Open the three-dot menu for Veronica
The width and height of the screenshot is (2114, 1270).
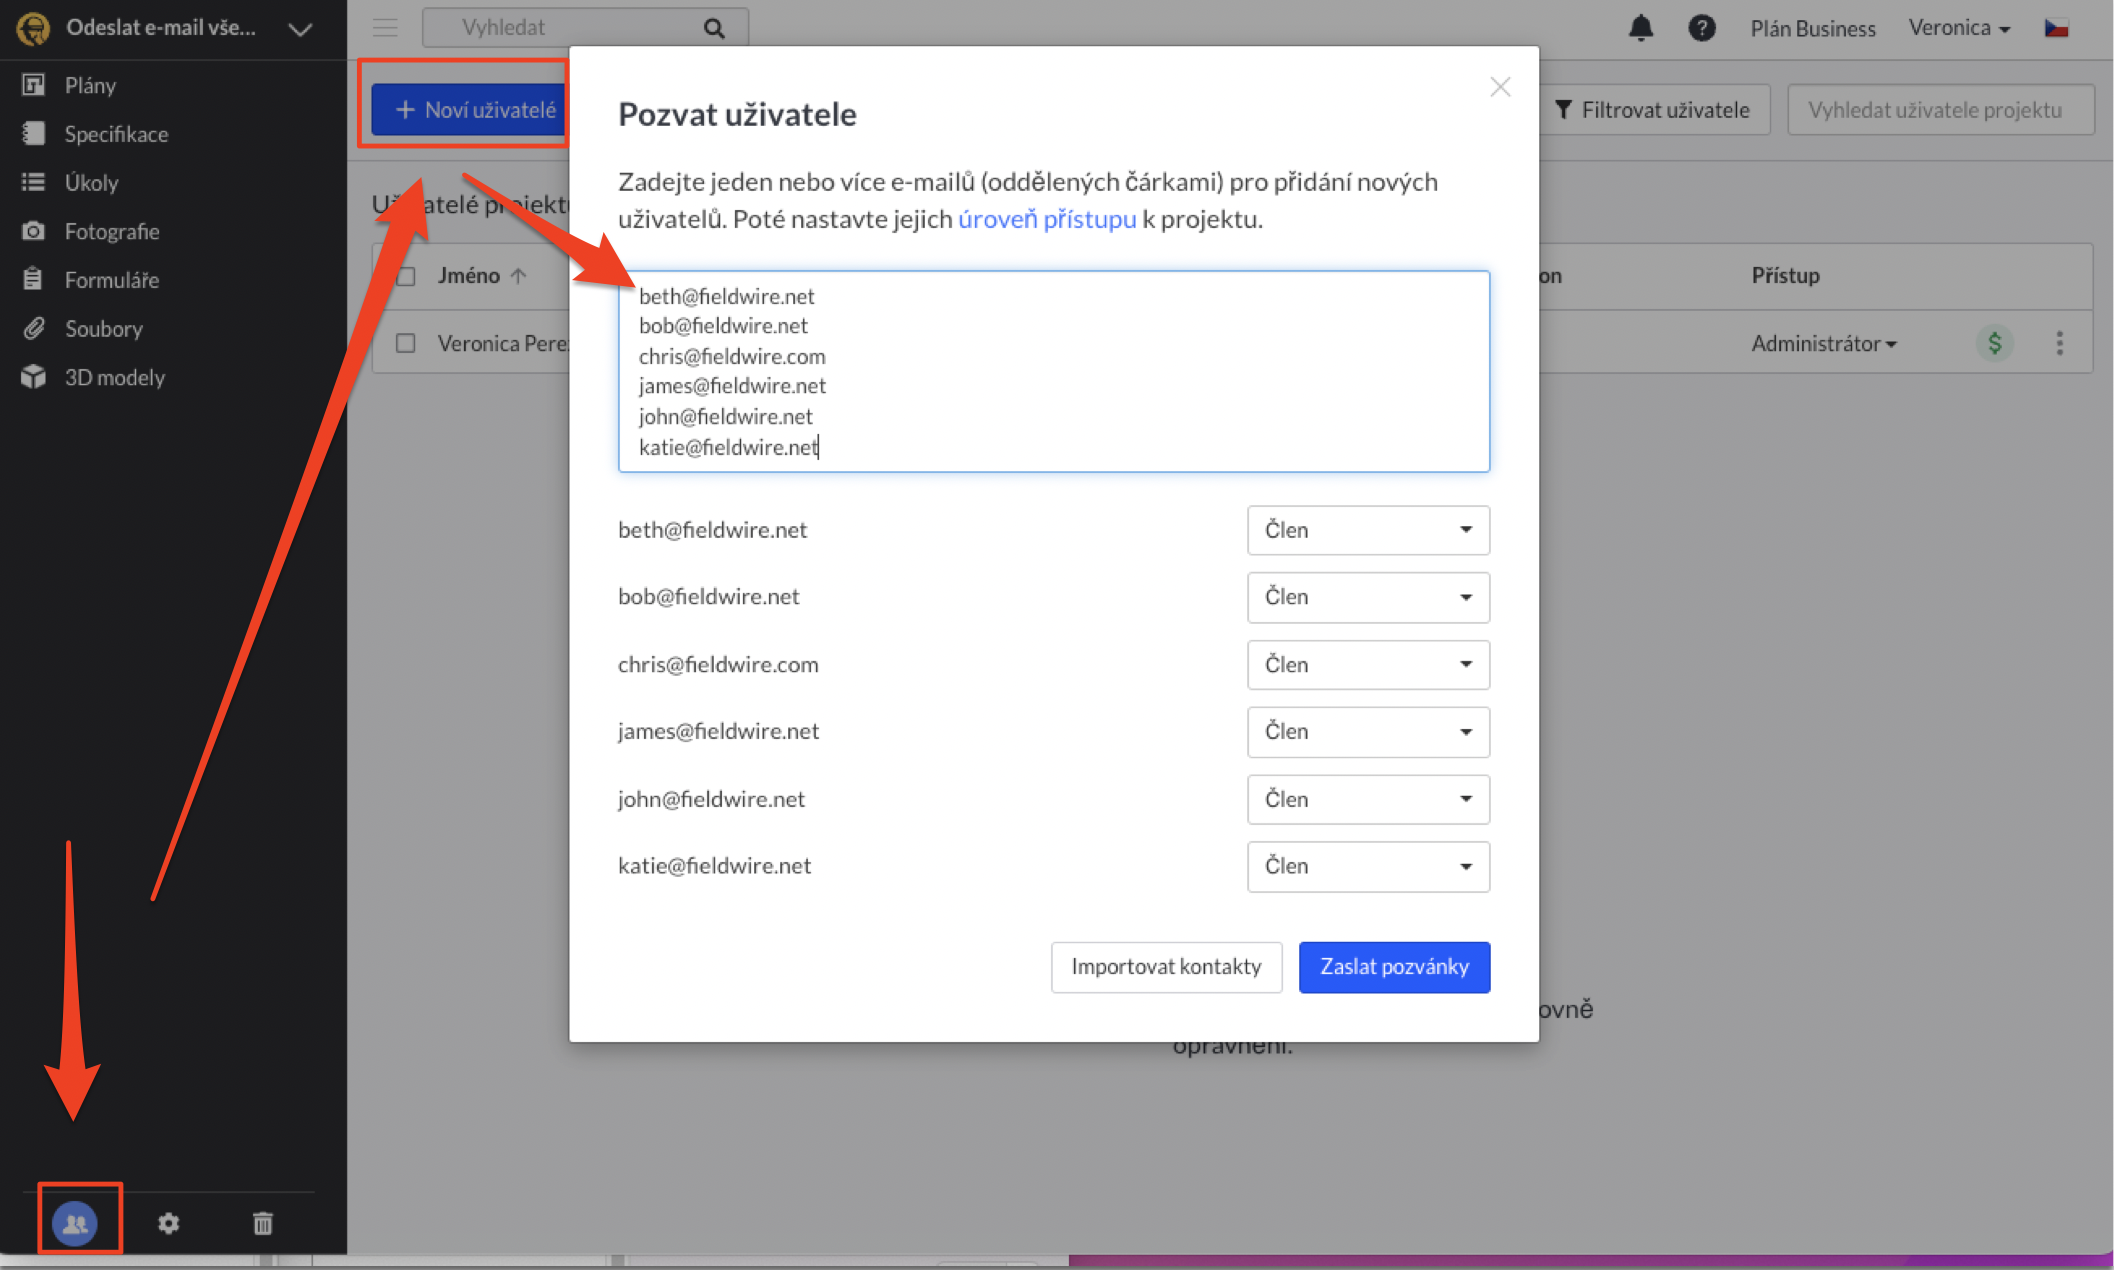coord(2059,343)
